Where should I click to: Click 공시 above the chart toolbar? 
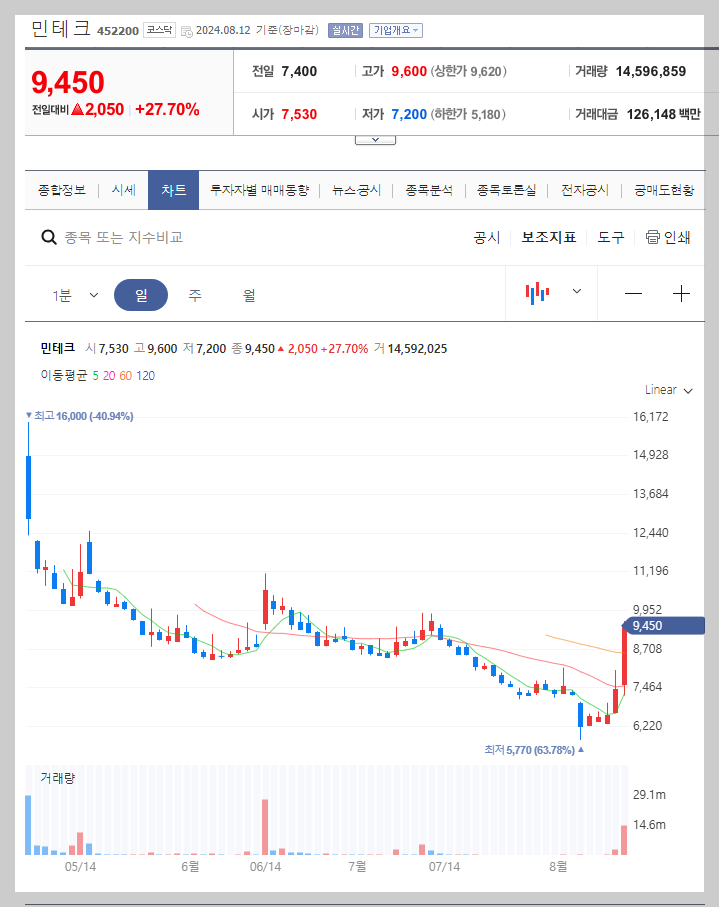tap(487, 237)
